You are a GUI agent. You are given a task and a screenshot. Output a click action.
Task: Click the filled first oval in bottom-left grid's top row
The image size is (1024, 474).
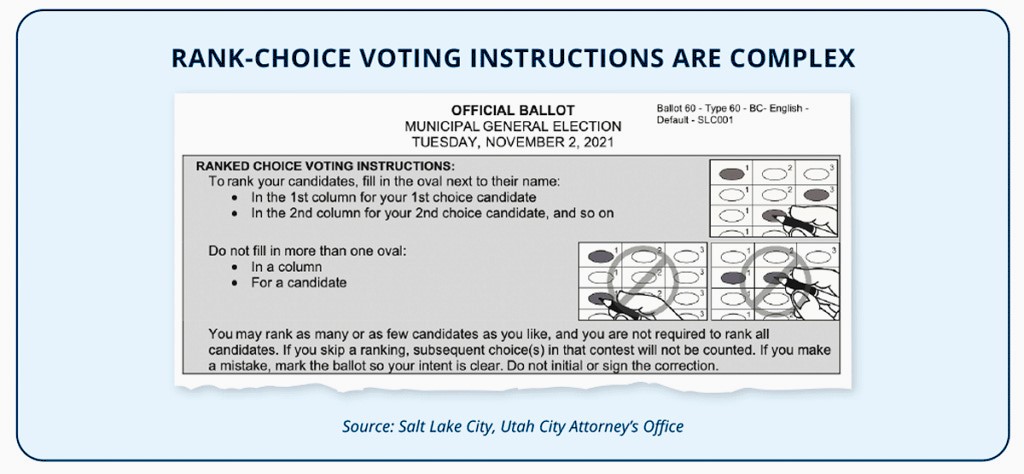coord(598,255)
